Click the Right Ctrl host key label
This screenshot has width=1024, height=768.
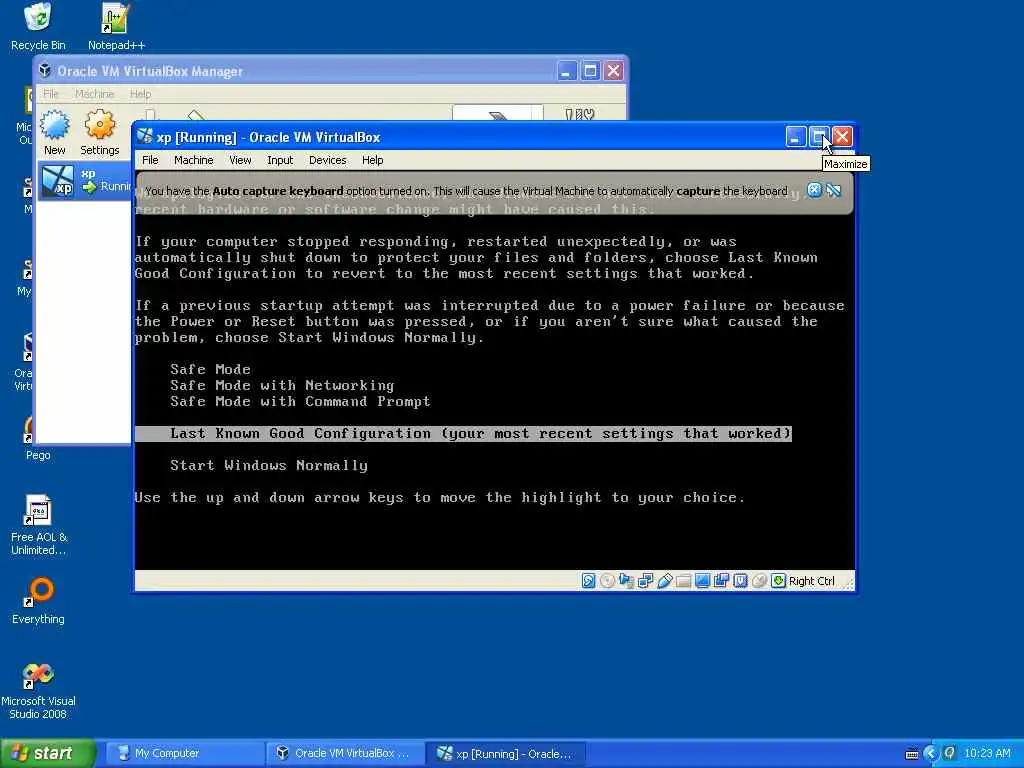pos(811,581)
